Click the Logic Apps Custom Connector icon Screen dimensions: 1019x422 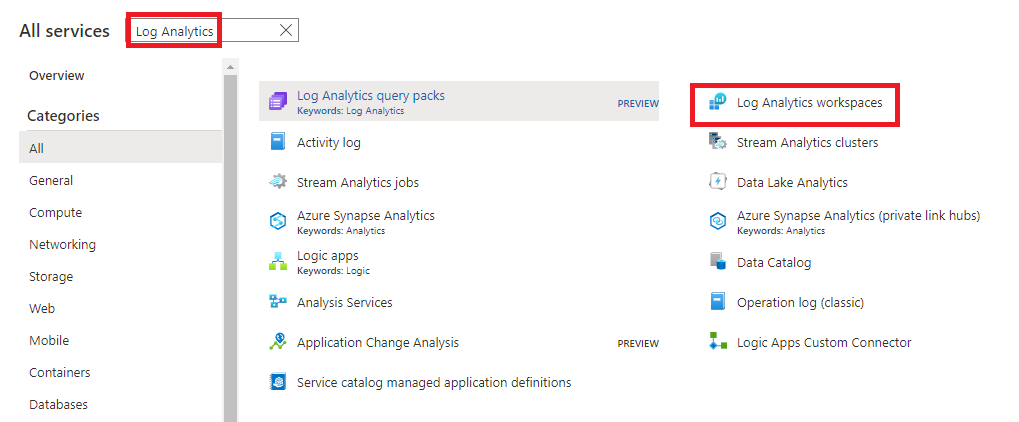tap(717, 342)
